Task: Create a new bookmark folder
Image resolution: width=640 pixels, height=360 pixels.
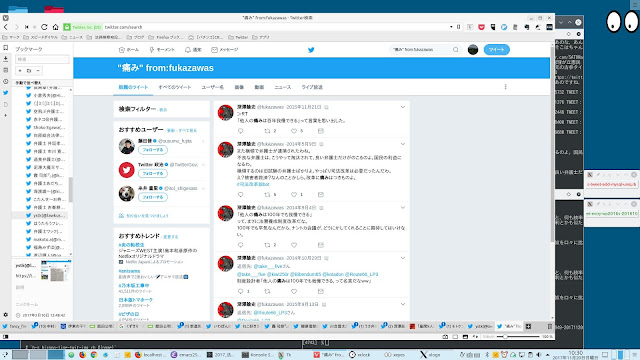Action: (x=29, y=71)
